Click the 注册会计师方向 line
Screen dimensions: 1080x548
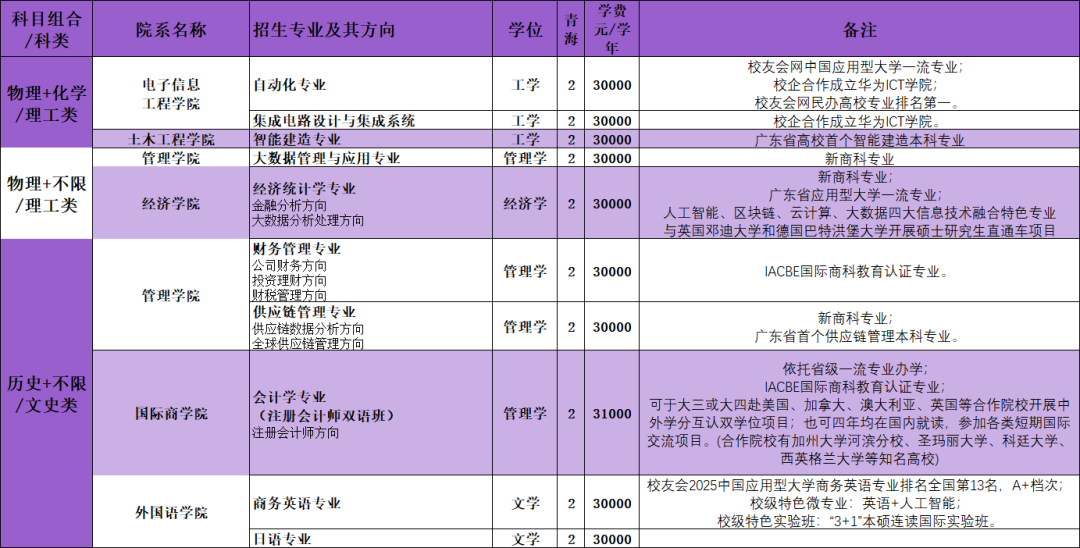click(295, 432)
